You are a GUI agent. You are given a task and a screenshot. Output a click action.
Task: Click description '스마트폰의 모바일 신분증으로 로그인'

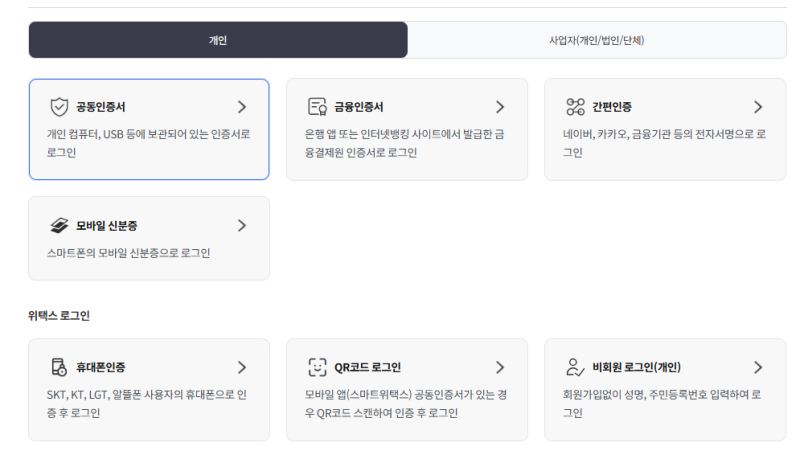click(129, 253)
